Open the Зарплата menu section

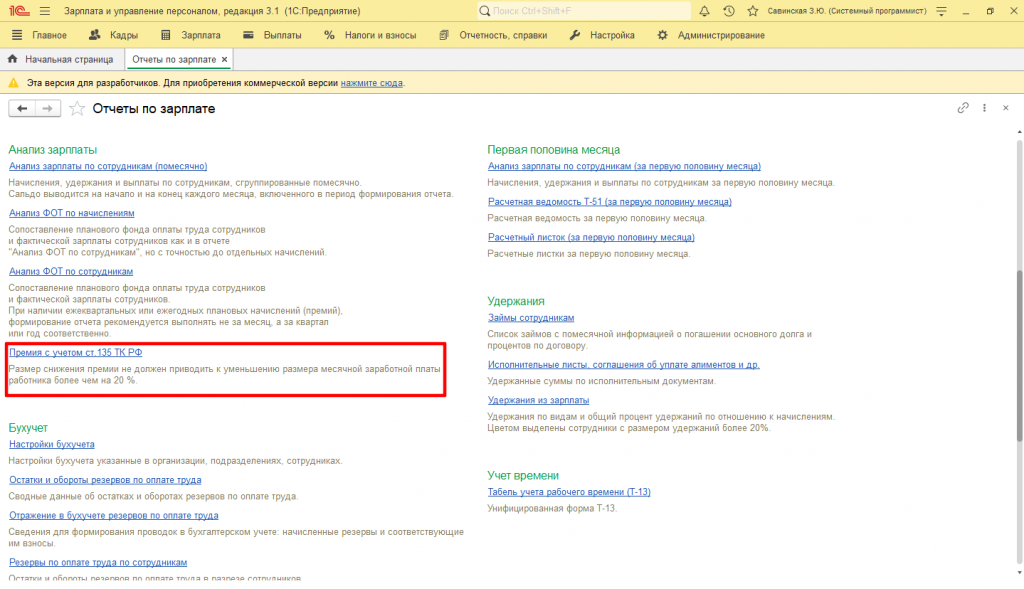coord(191,35)
